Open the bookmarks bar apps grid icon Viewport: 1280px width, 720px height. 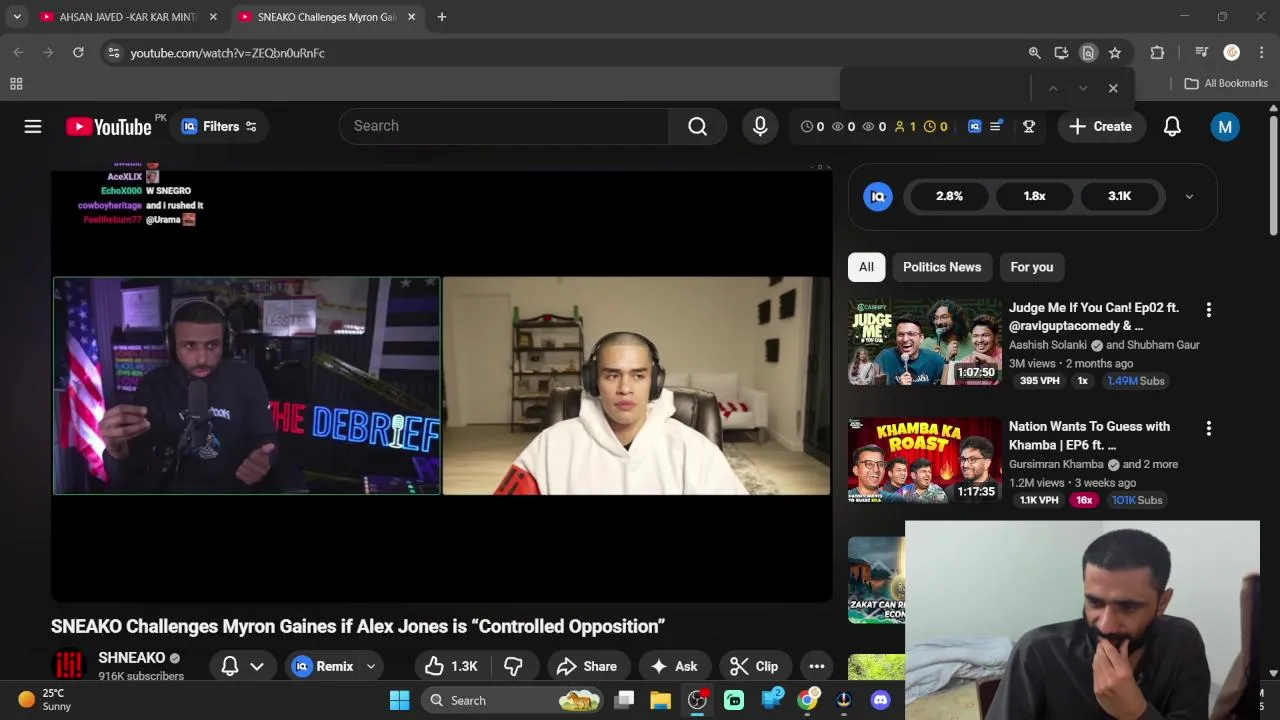16,84
